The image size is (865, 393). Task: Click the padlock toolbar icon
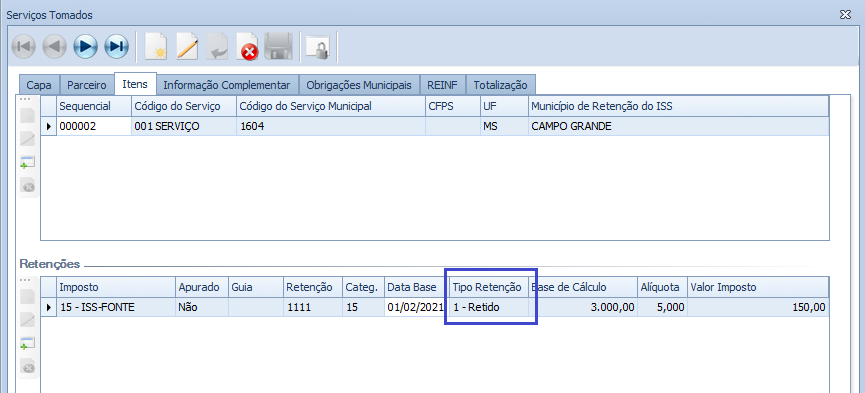pos(318,46)
